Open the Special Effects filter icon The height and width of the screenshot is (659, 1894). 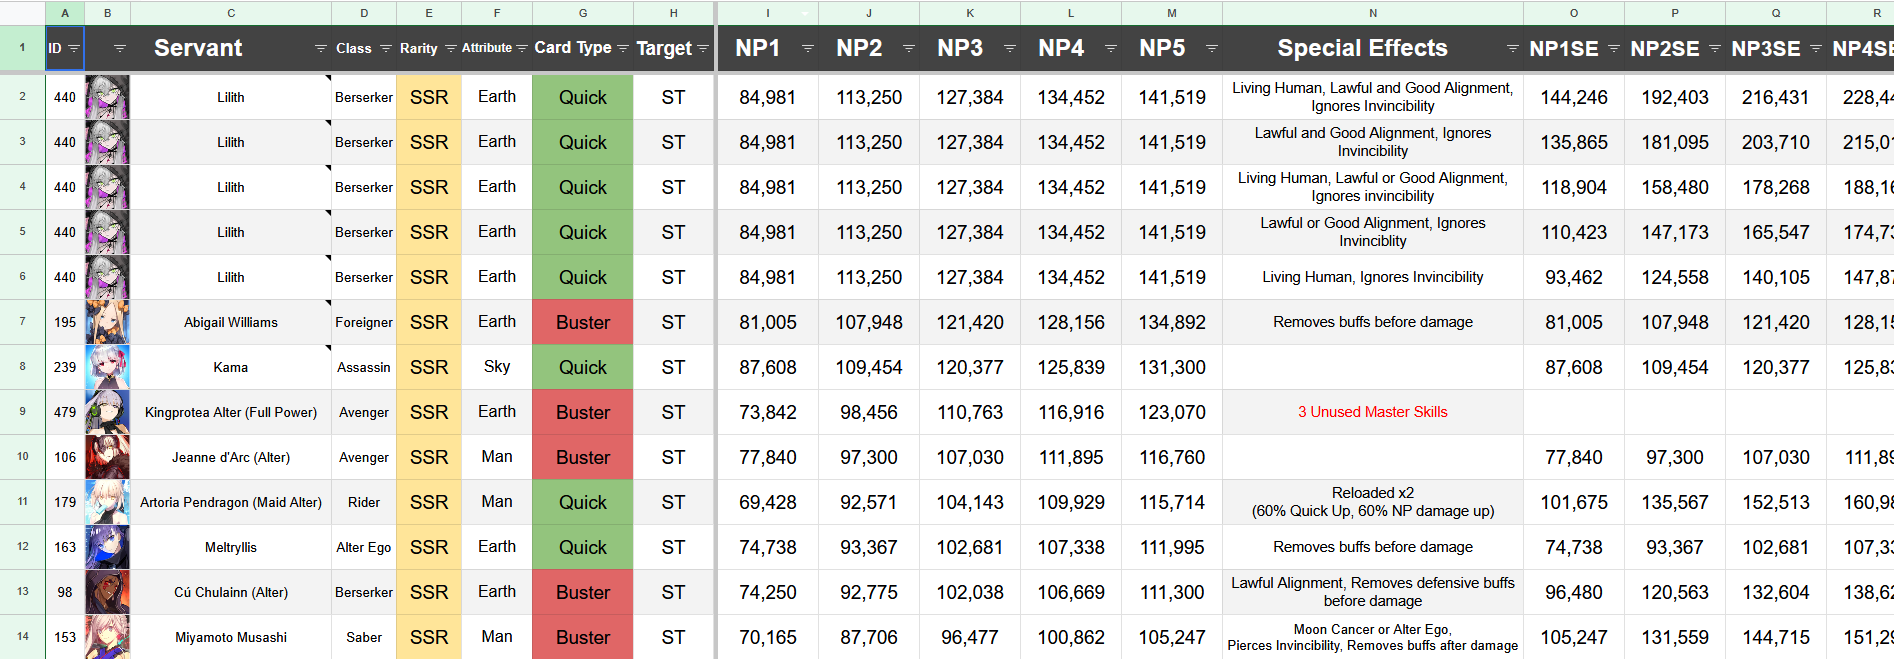point(1512,48)
